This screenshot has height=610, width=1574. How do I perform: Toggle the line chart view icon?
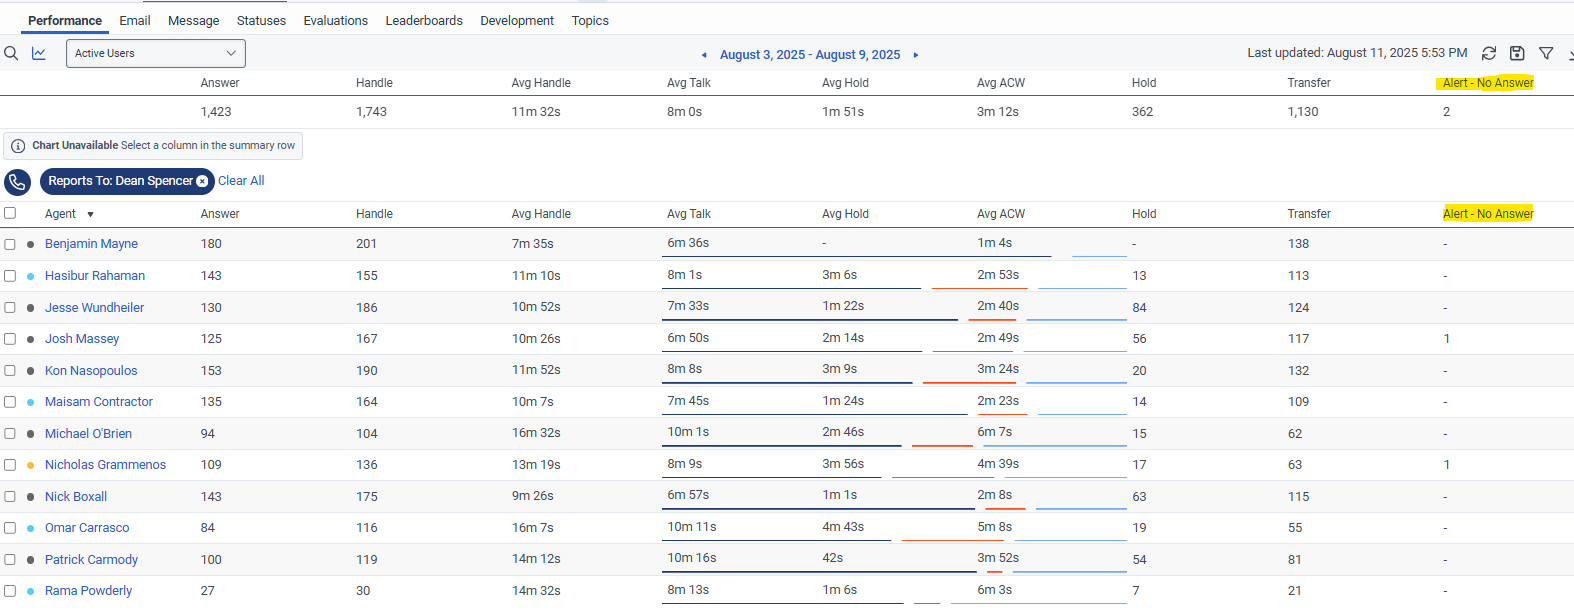point(39,53)
